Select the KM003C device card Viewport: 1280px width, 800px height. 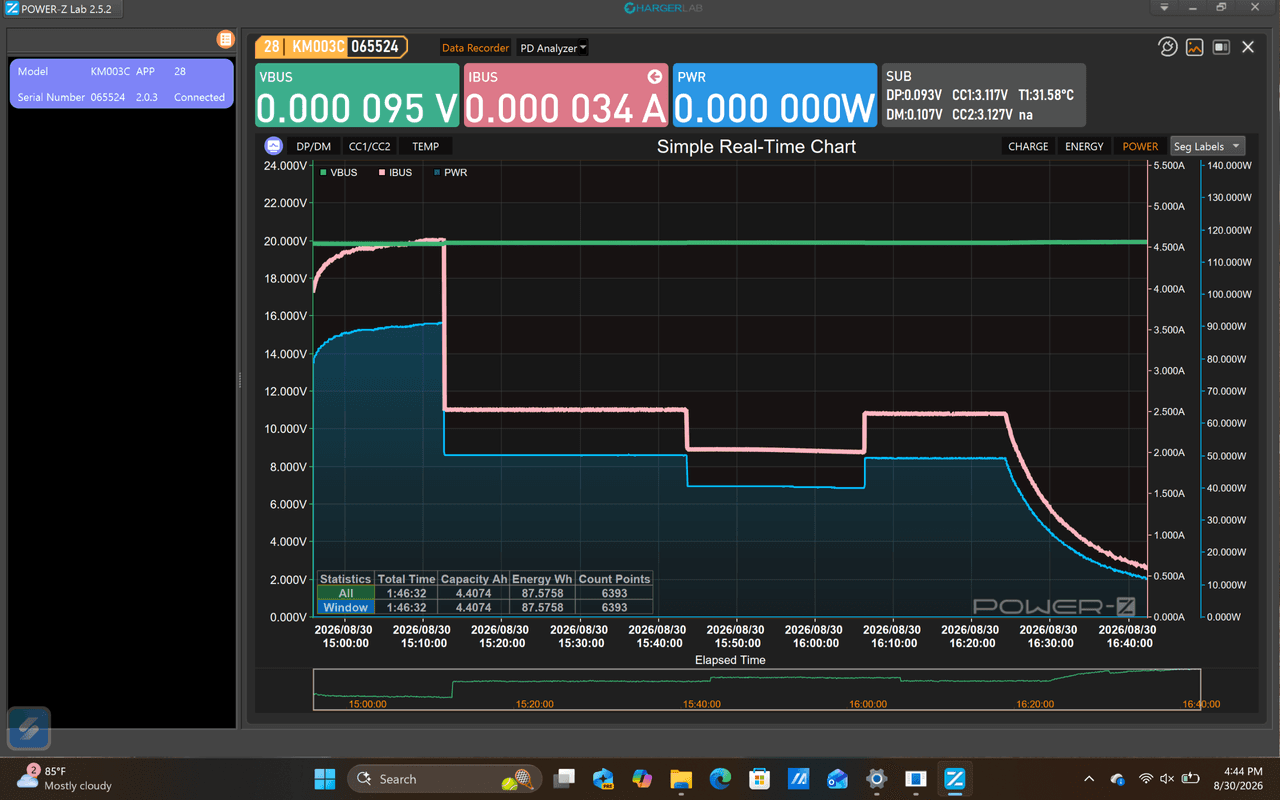[121, 84]
